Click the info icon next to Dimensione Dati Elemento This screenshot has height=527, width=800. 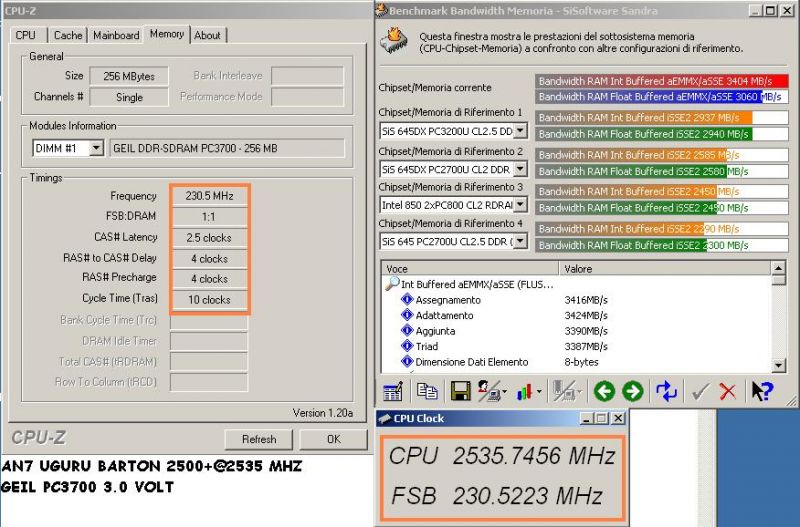pos(407,362)
